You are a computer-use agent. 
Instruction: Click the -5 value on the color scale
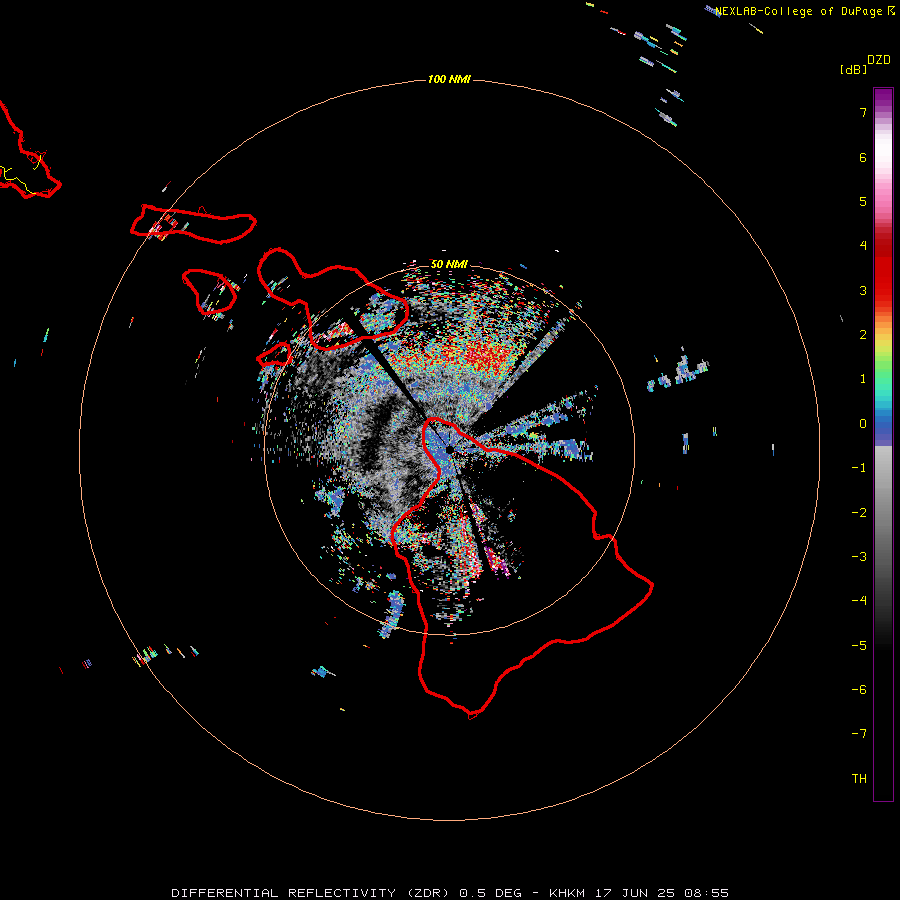click(859, 646)
